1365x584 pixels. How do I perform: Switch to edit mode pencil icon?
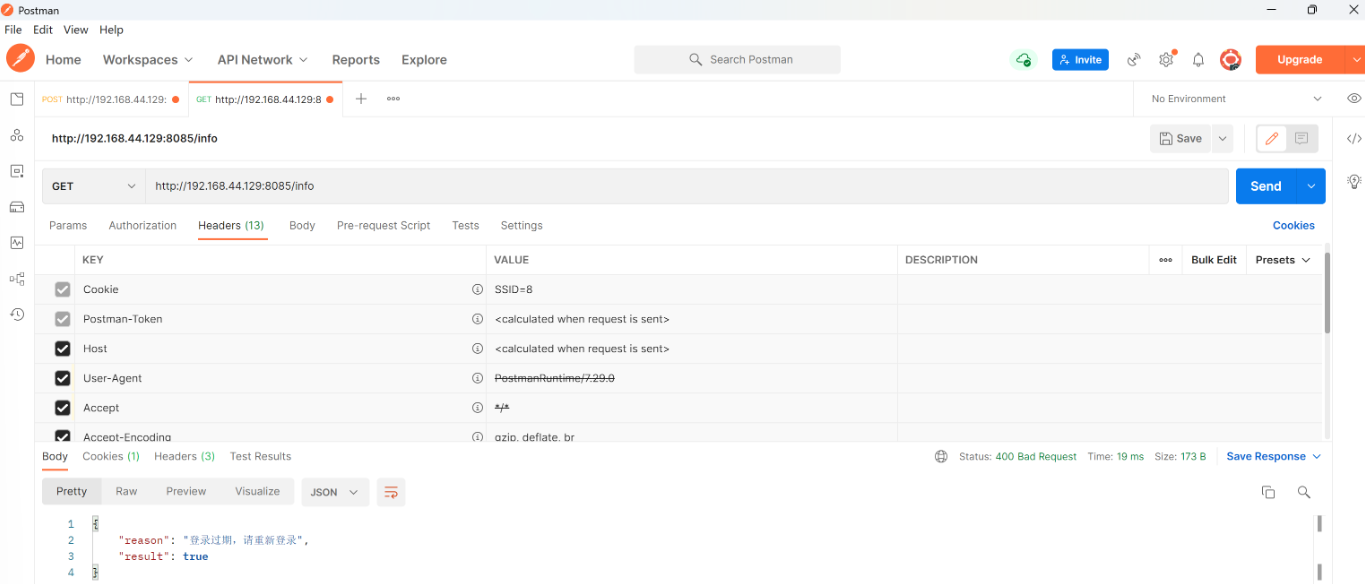1271,139
